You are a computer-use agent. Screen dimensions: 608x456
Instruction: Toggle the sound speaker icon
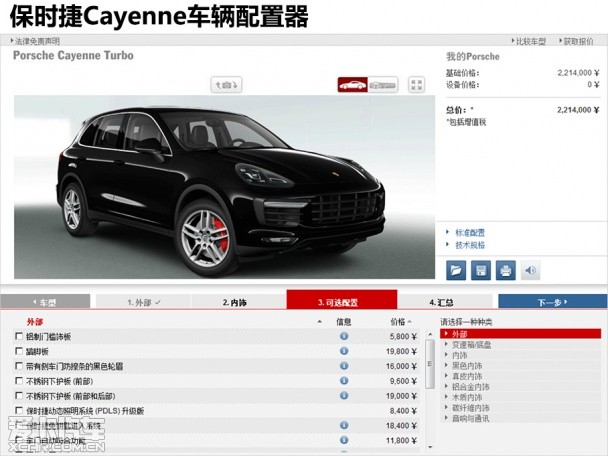point(530,270)
